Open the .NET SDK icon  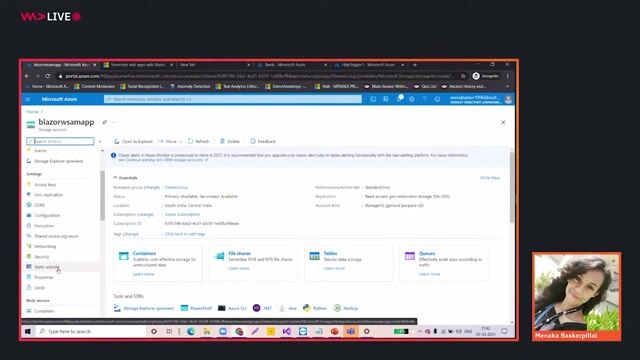257,308
